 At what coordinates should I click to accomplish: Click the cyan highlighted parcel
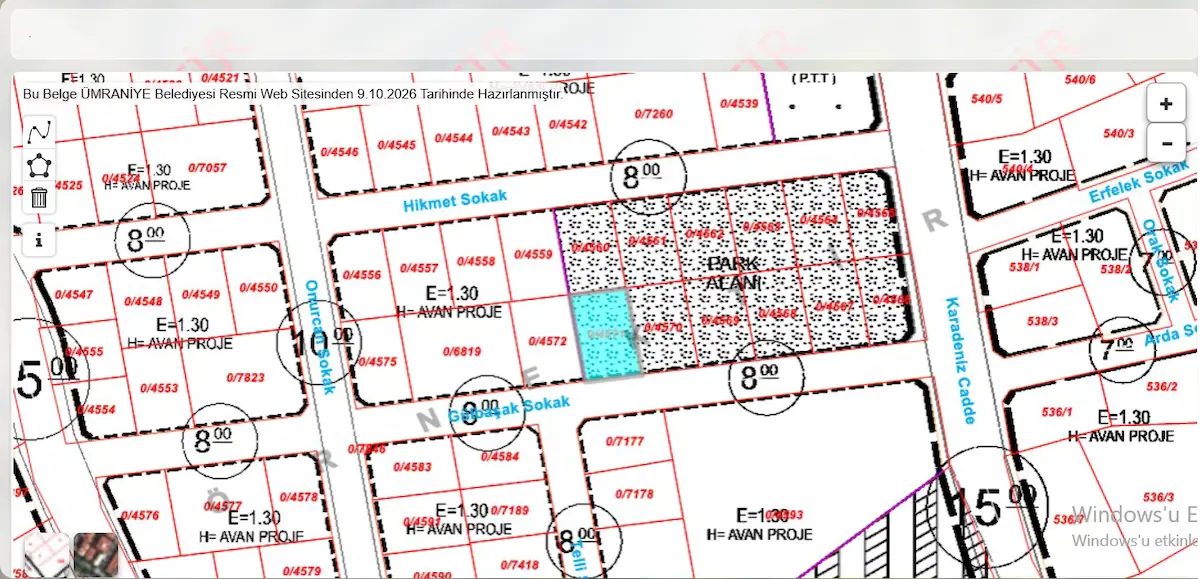point(605,335)
